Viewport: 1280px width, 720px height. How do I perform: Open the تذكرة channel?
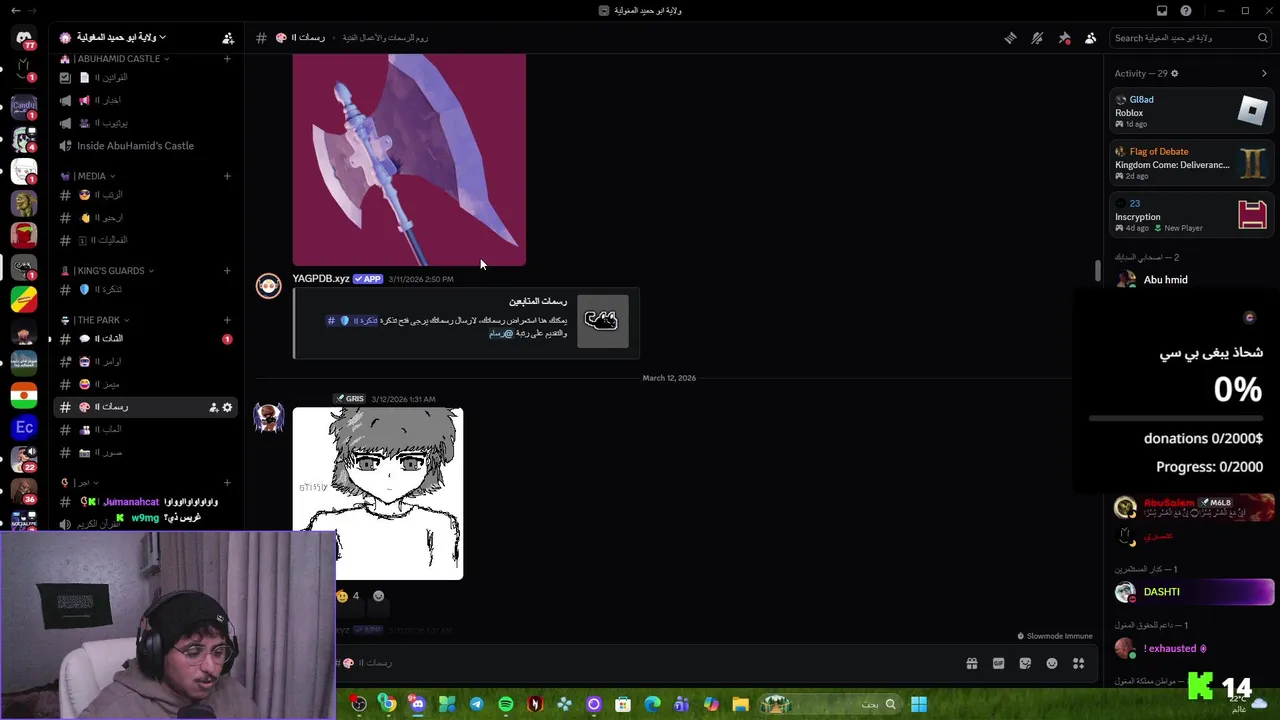(x=145, y=290)
